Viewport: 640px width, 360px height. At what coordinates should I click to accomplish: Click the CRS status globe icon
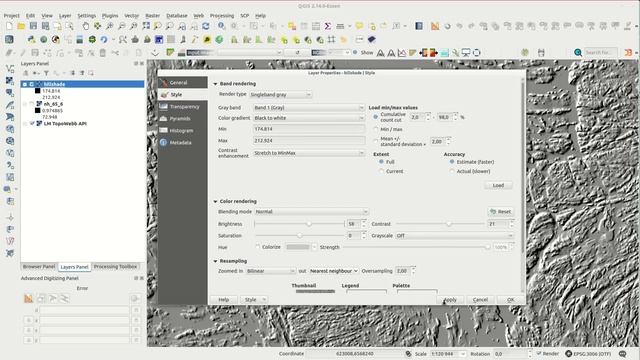click(569, 353)
